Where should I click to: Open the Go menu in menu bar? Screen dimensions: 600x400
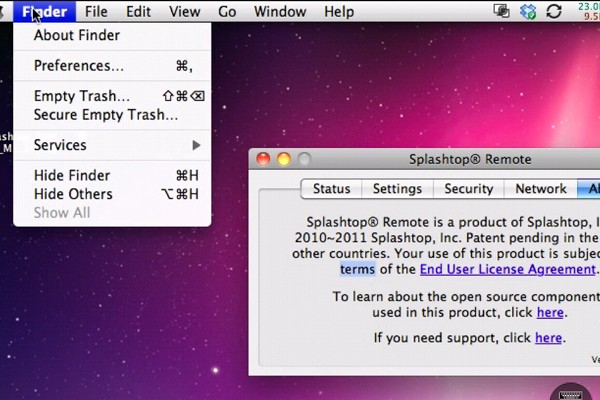tap(227, 12)
